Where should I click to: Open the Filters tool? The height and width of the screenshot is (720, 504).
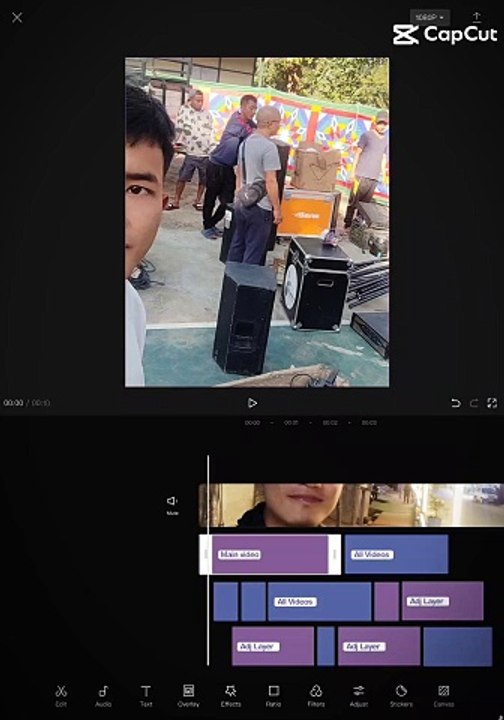tap(316, 695)
